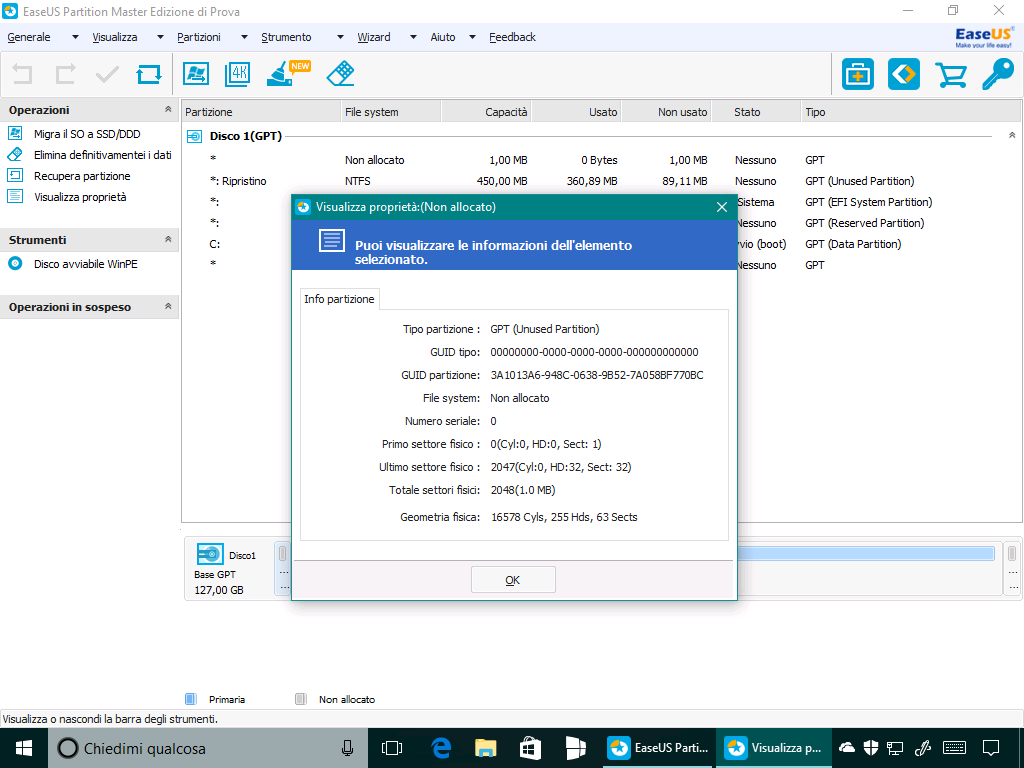Image resolution: width=1024 pixels, height=768 pixels.
Task: Click the blue backup tool icon
Action: [x=904, y=74]
